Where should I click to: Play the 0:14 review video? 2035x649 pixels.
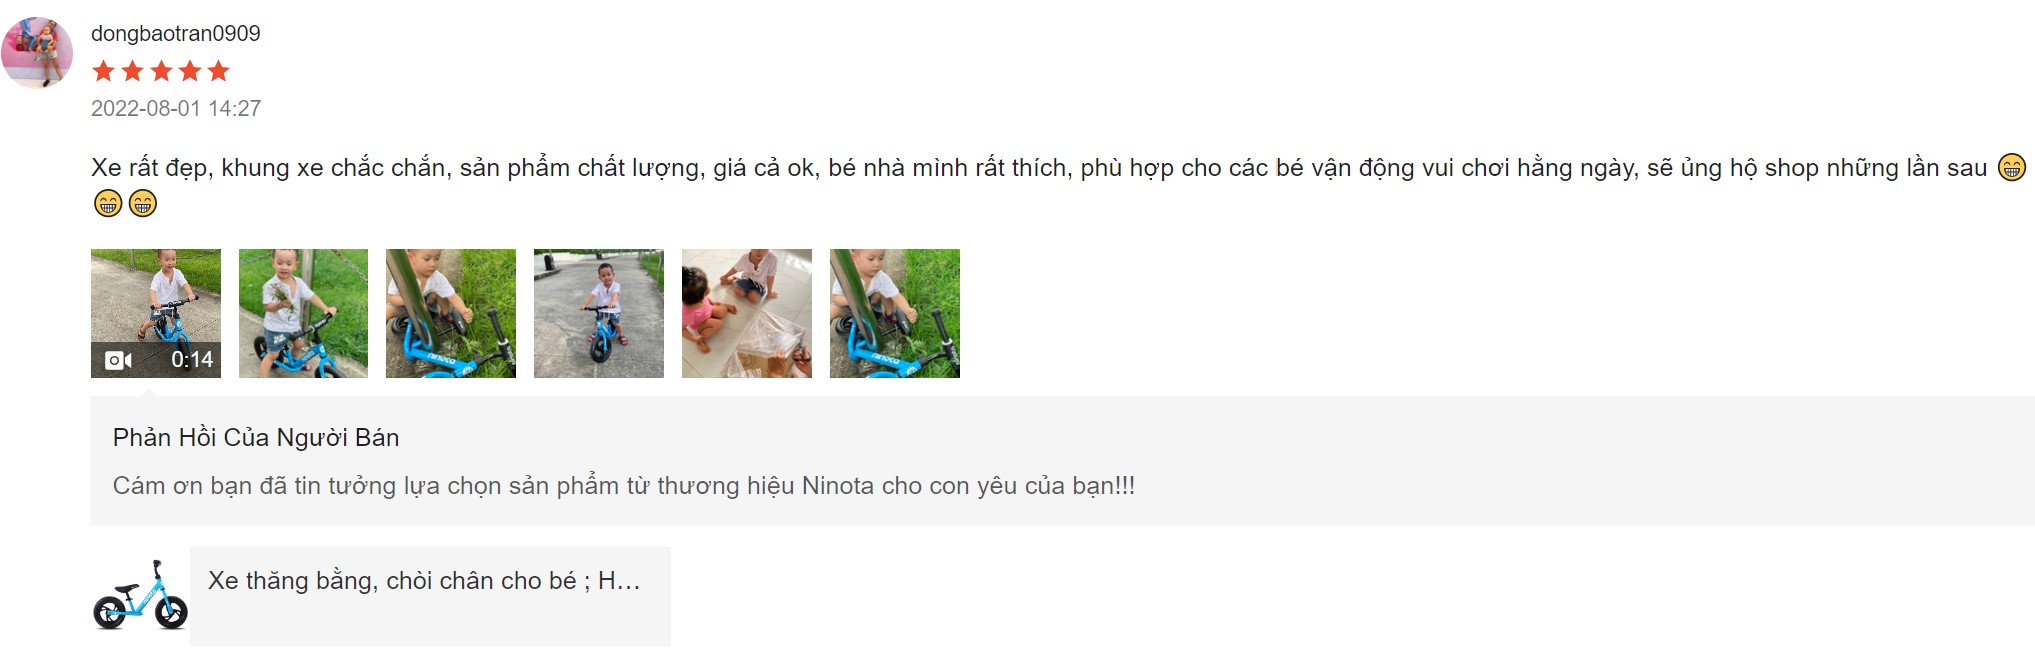(156, 313)
